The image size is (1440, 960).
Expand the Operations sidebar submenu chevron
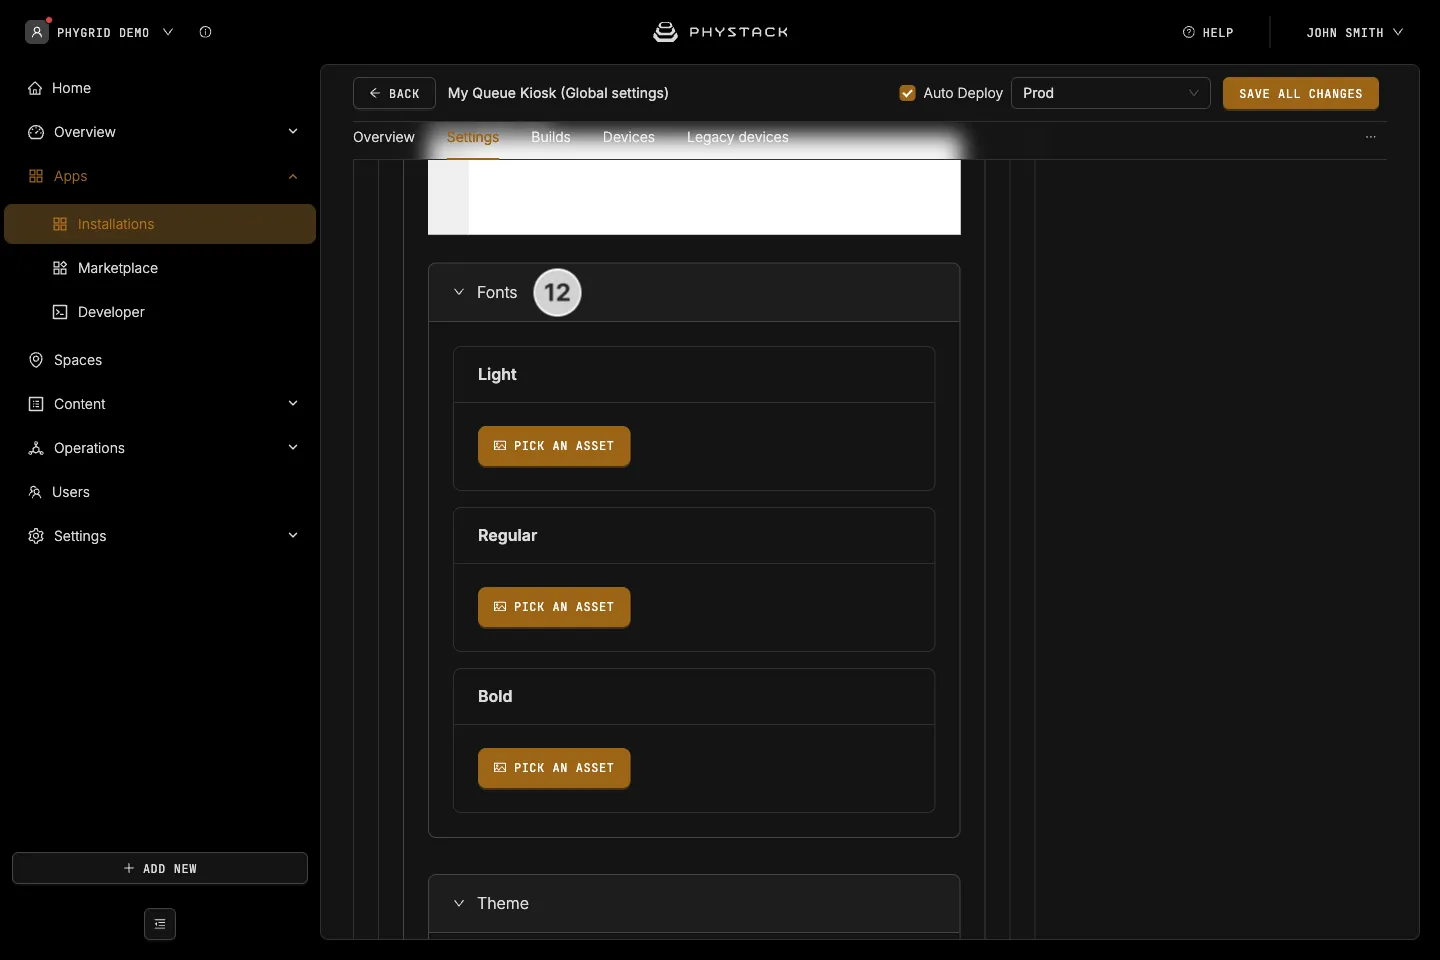coord(293,448)
